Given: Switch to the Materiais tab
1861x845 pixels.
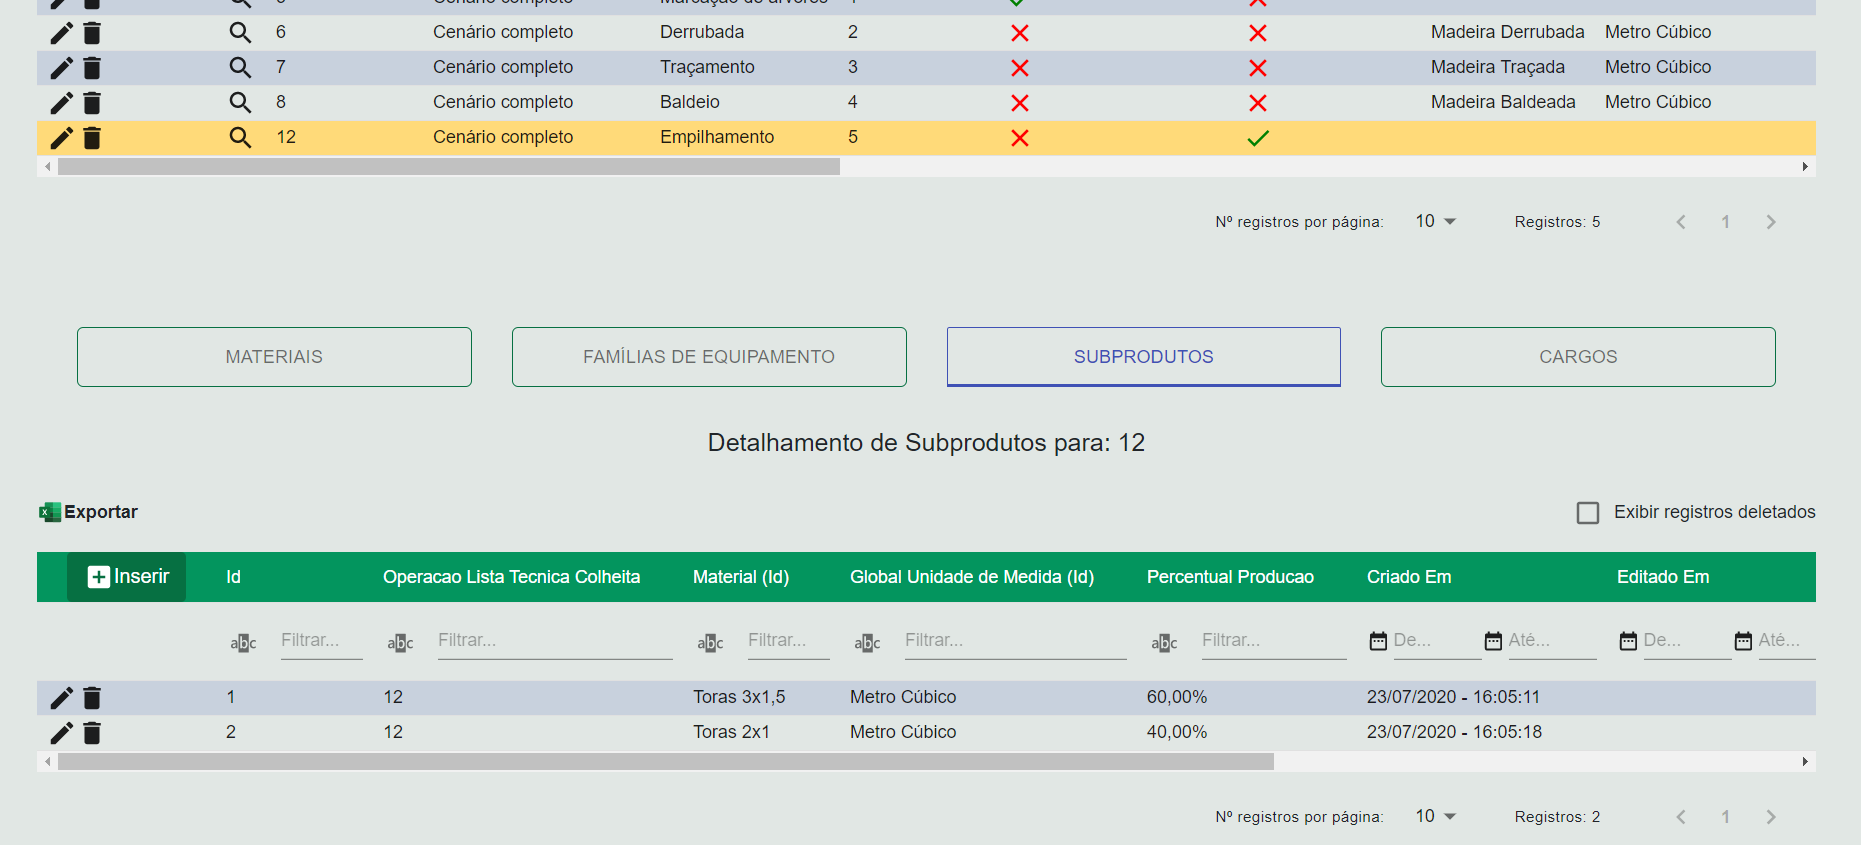Looking at the screenshot, I should click(x=274, y=357).
